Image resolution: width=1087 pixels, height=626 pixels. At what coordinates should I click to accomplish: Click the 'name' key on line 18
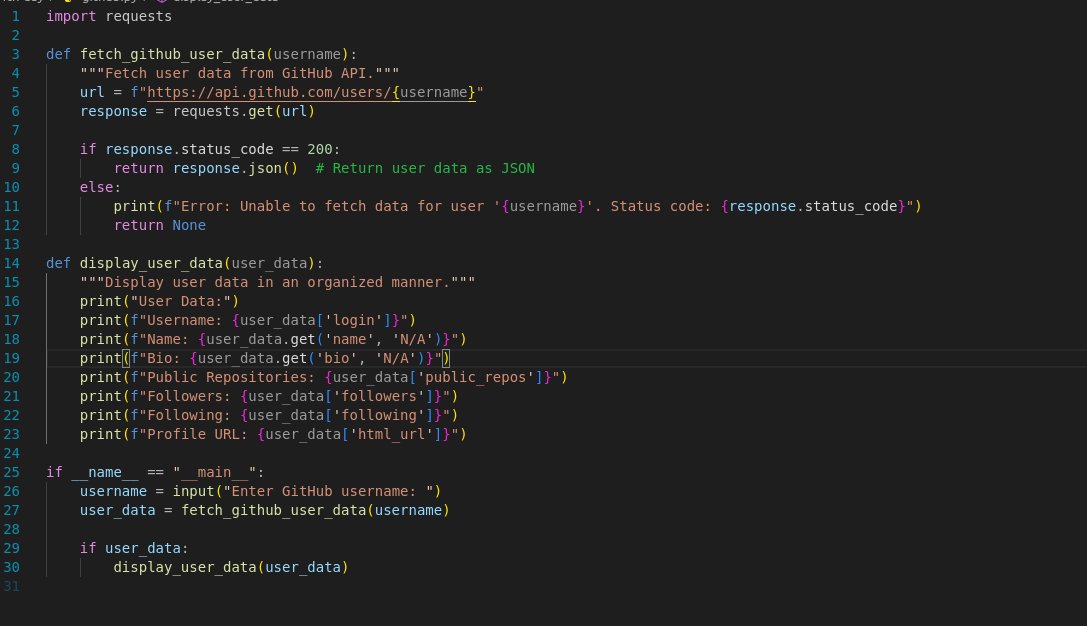click(x=349, y=339)
